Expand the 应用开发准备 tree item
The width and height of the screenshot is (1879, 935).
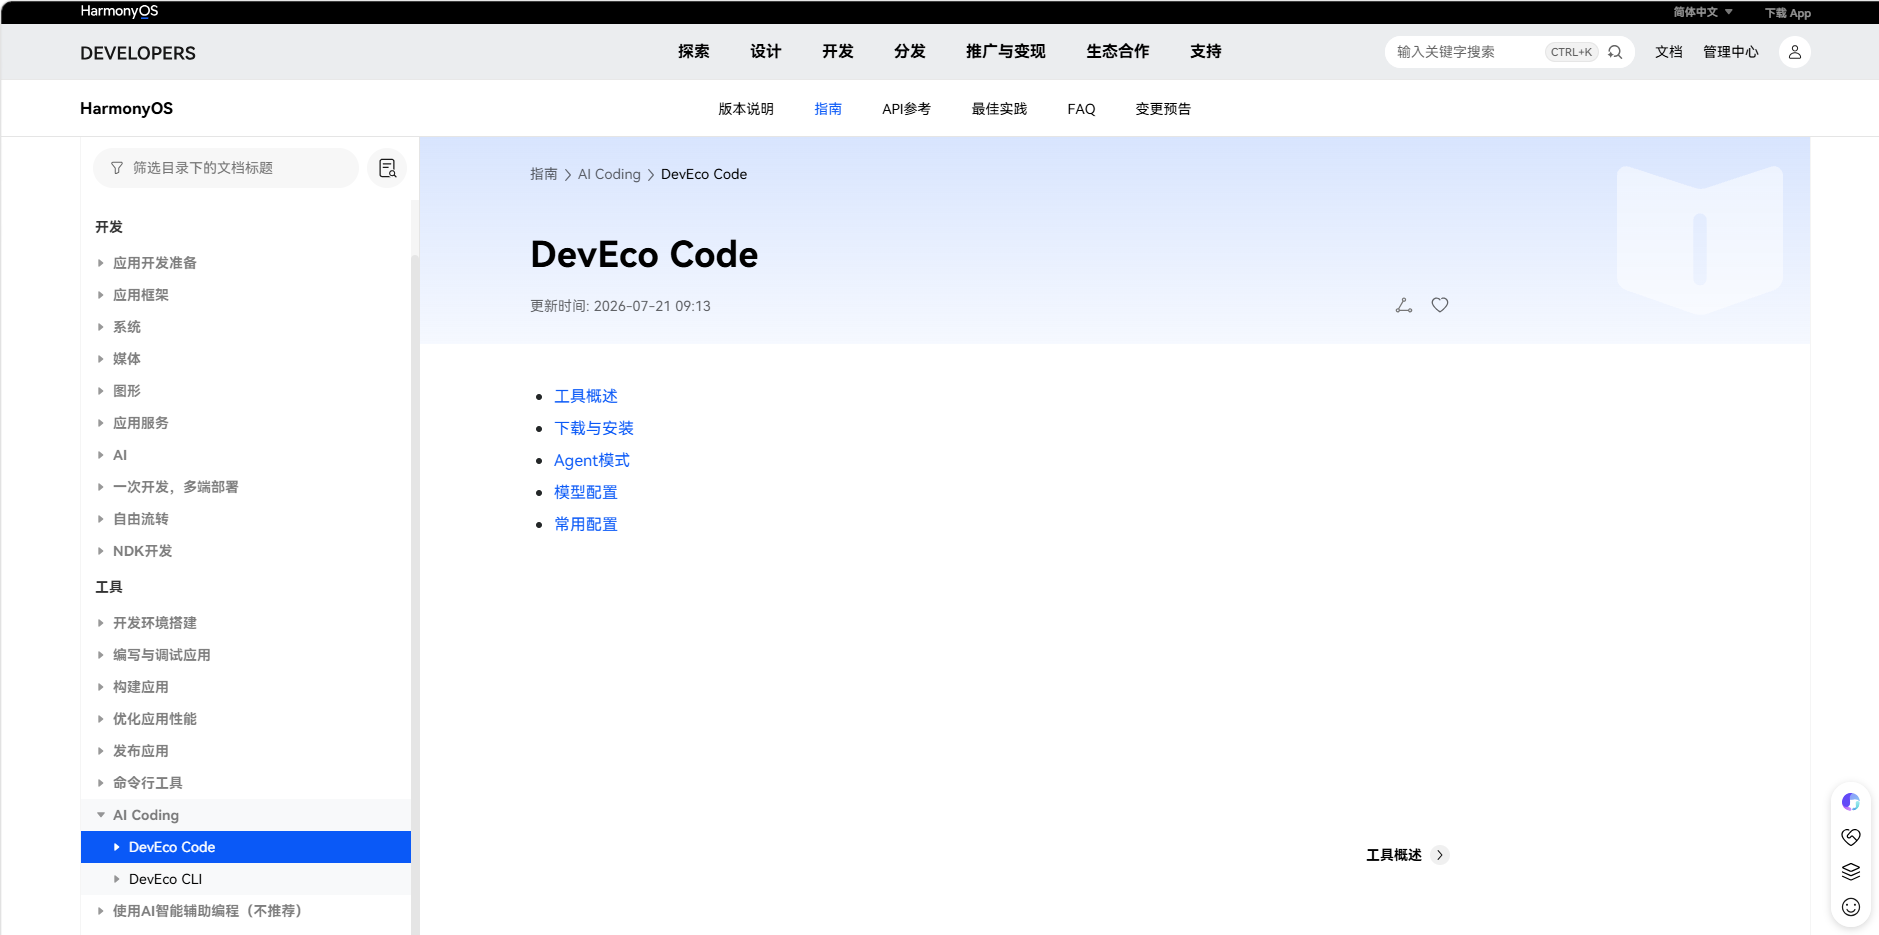tap(100, 263)
